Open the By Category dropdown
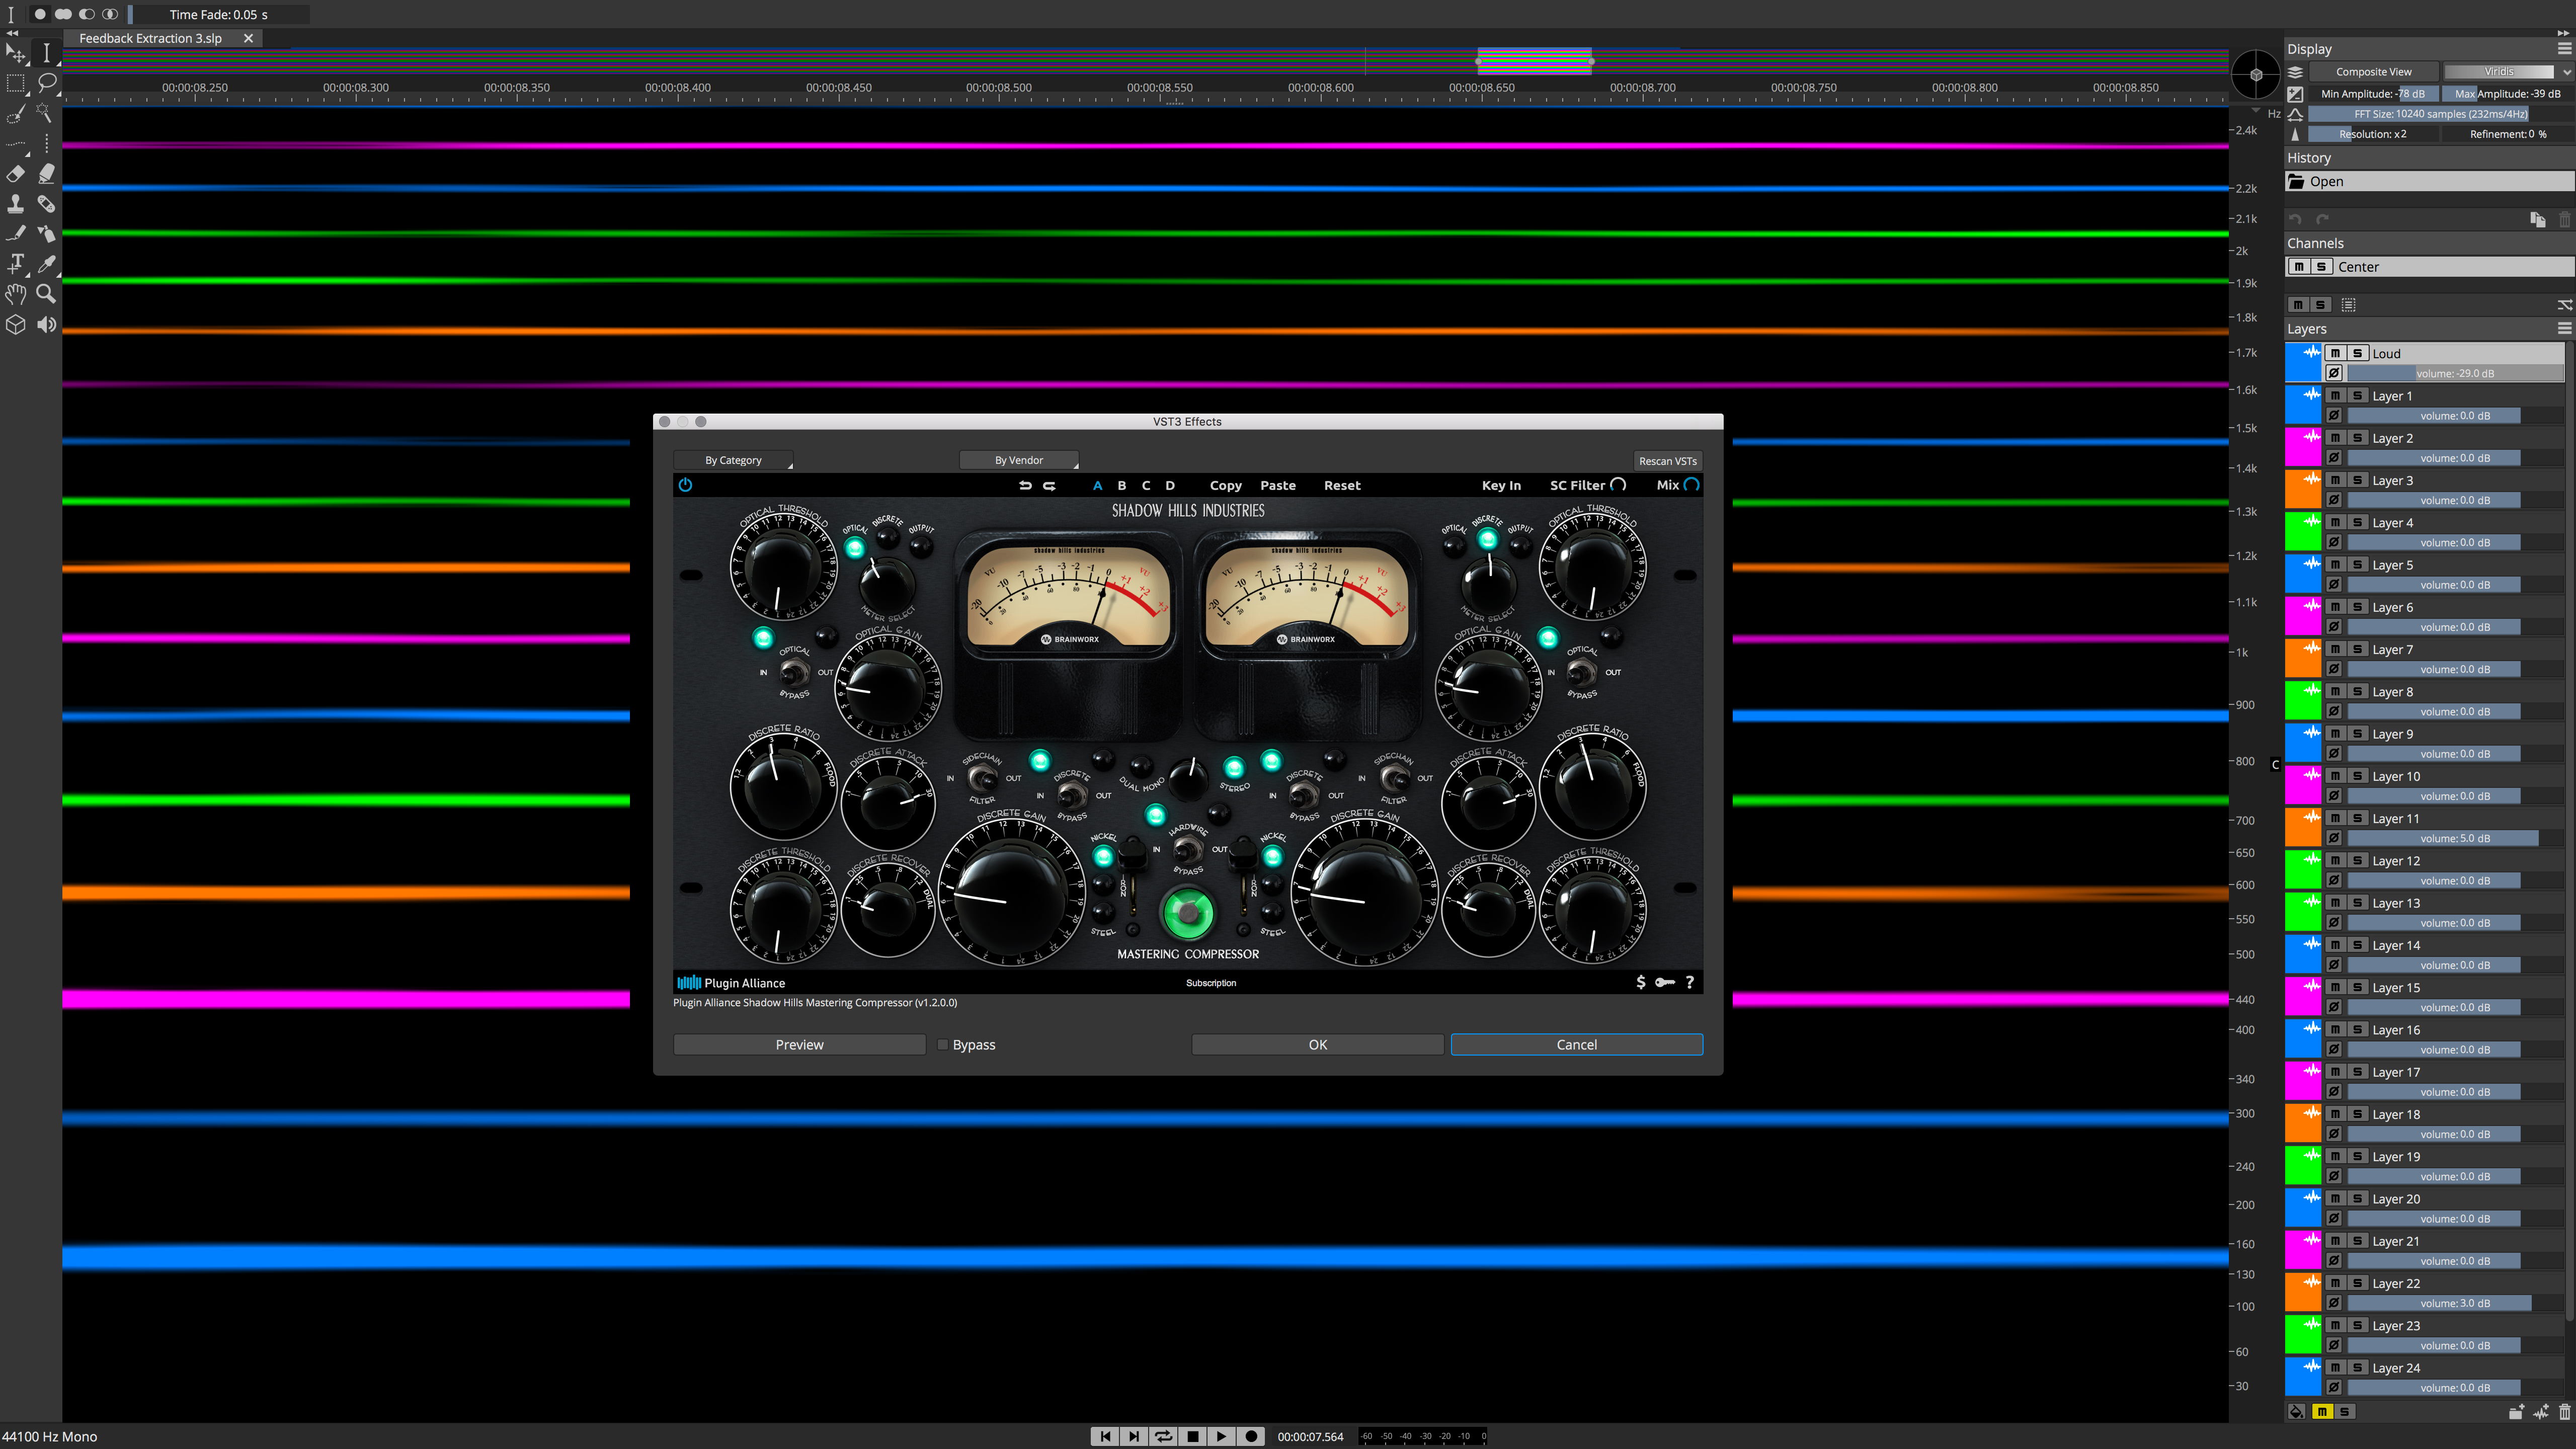This screenshot has height=1449, width=2576. point(733,459)
